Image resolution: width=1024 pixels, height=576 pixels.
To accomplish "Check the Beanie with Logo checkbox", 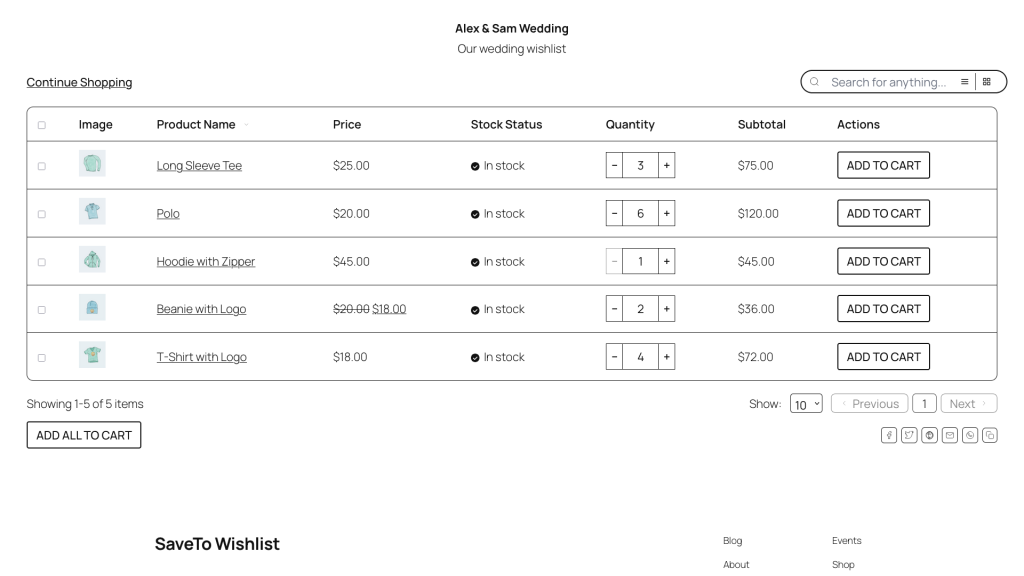I will click(x=42, y=310).
